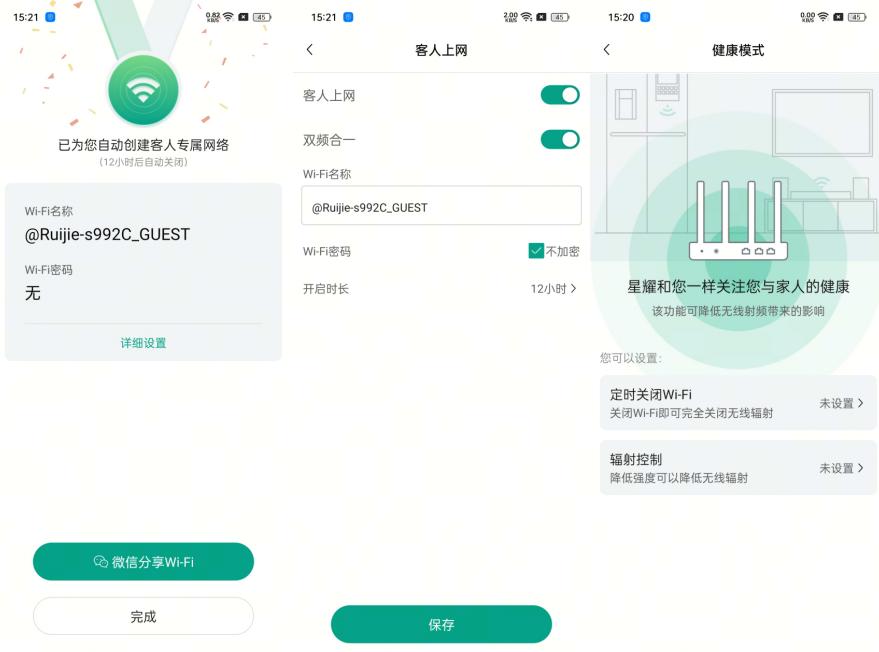Click the Wi-Fi名称 input field showing @Ruijie-s992C_GUEST
This screenshot has height=652, width=879.
[x=440, y=205]
